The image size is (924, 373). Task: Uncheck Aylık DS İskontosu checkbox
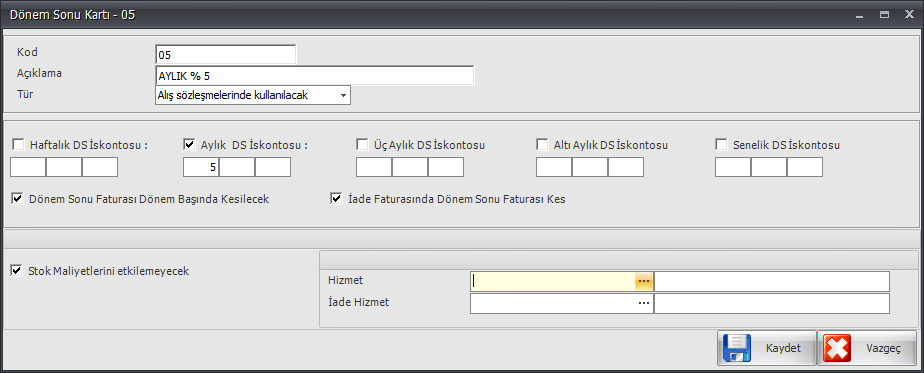click(x=190, y=144)
